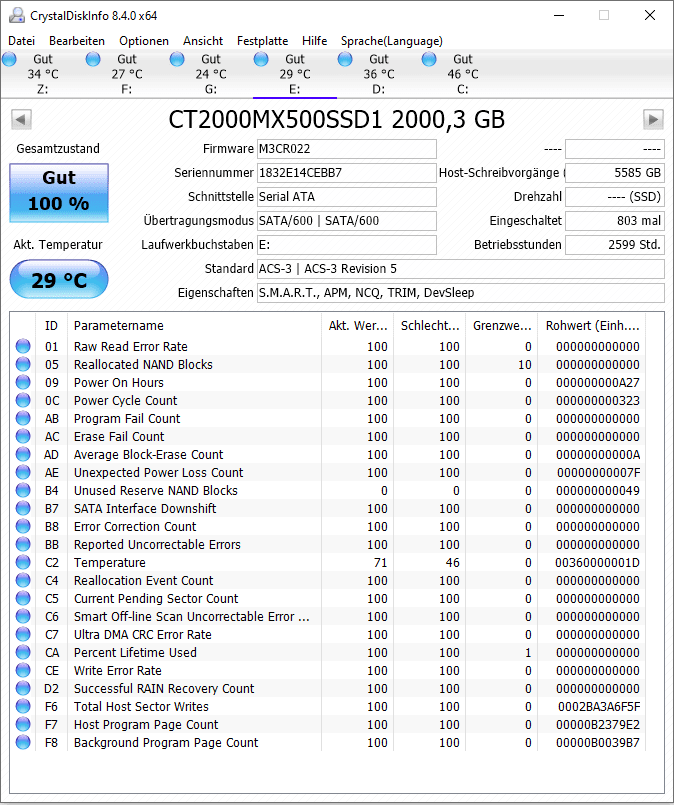
Task: Click status orb for Erase Fail Count
Action: 23,436
